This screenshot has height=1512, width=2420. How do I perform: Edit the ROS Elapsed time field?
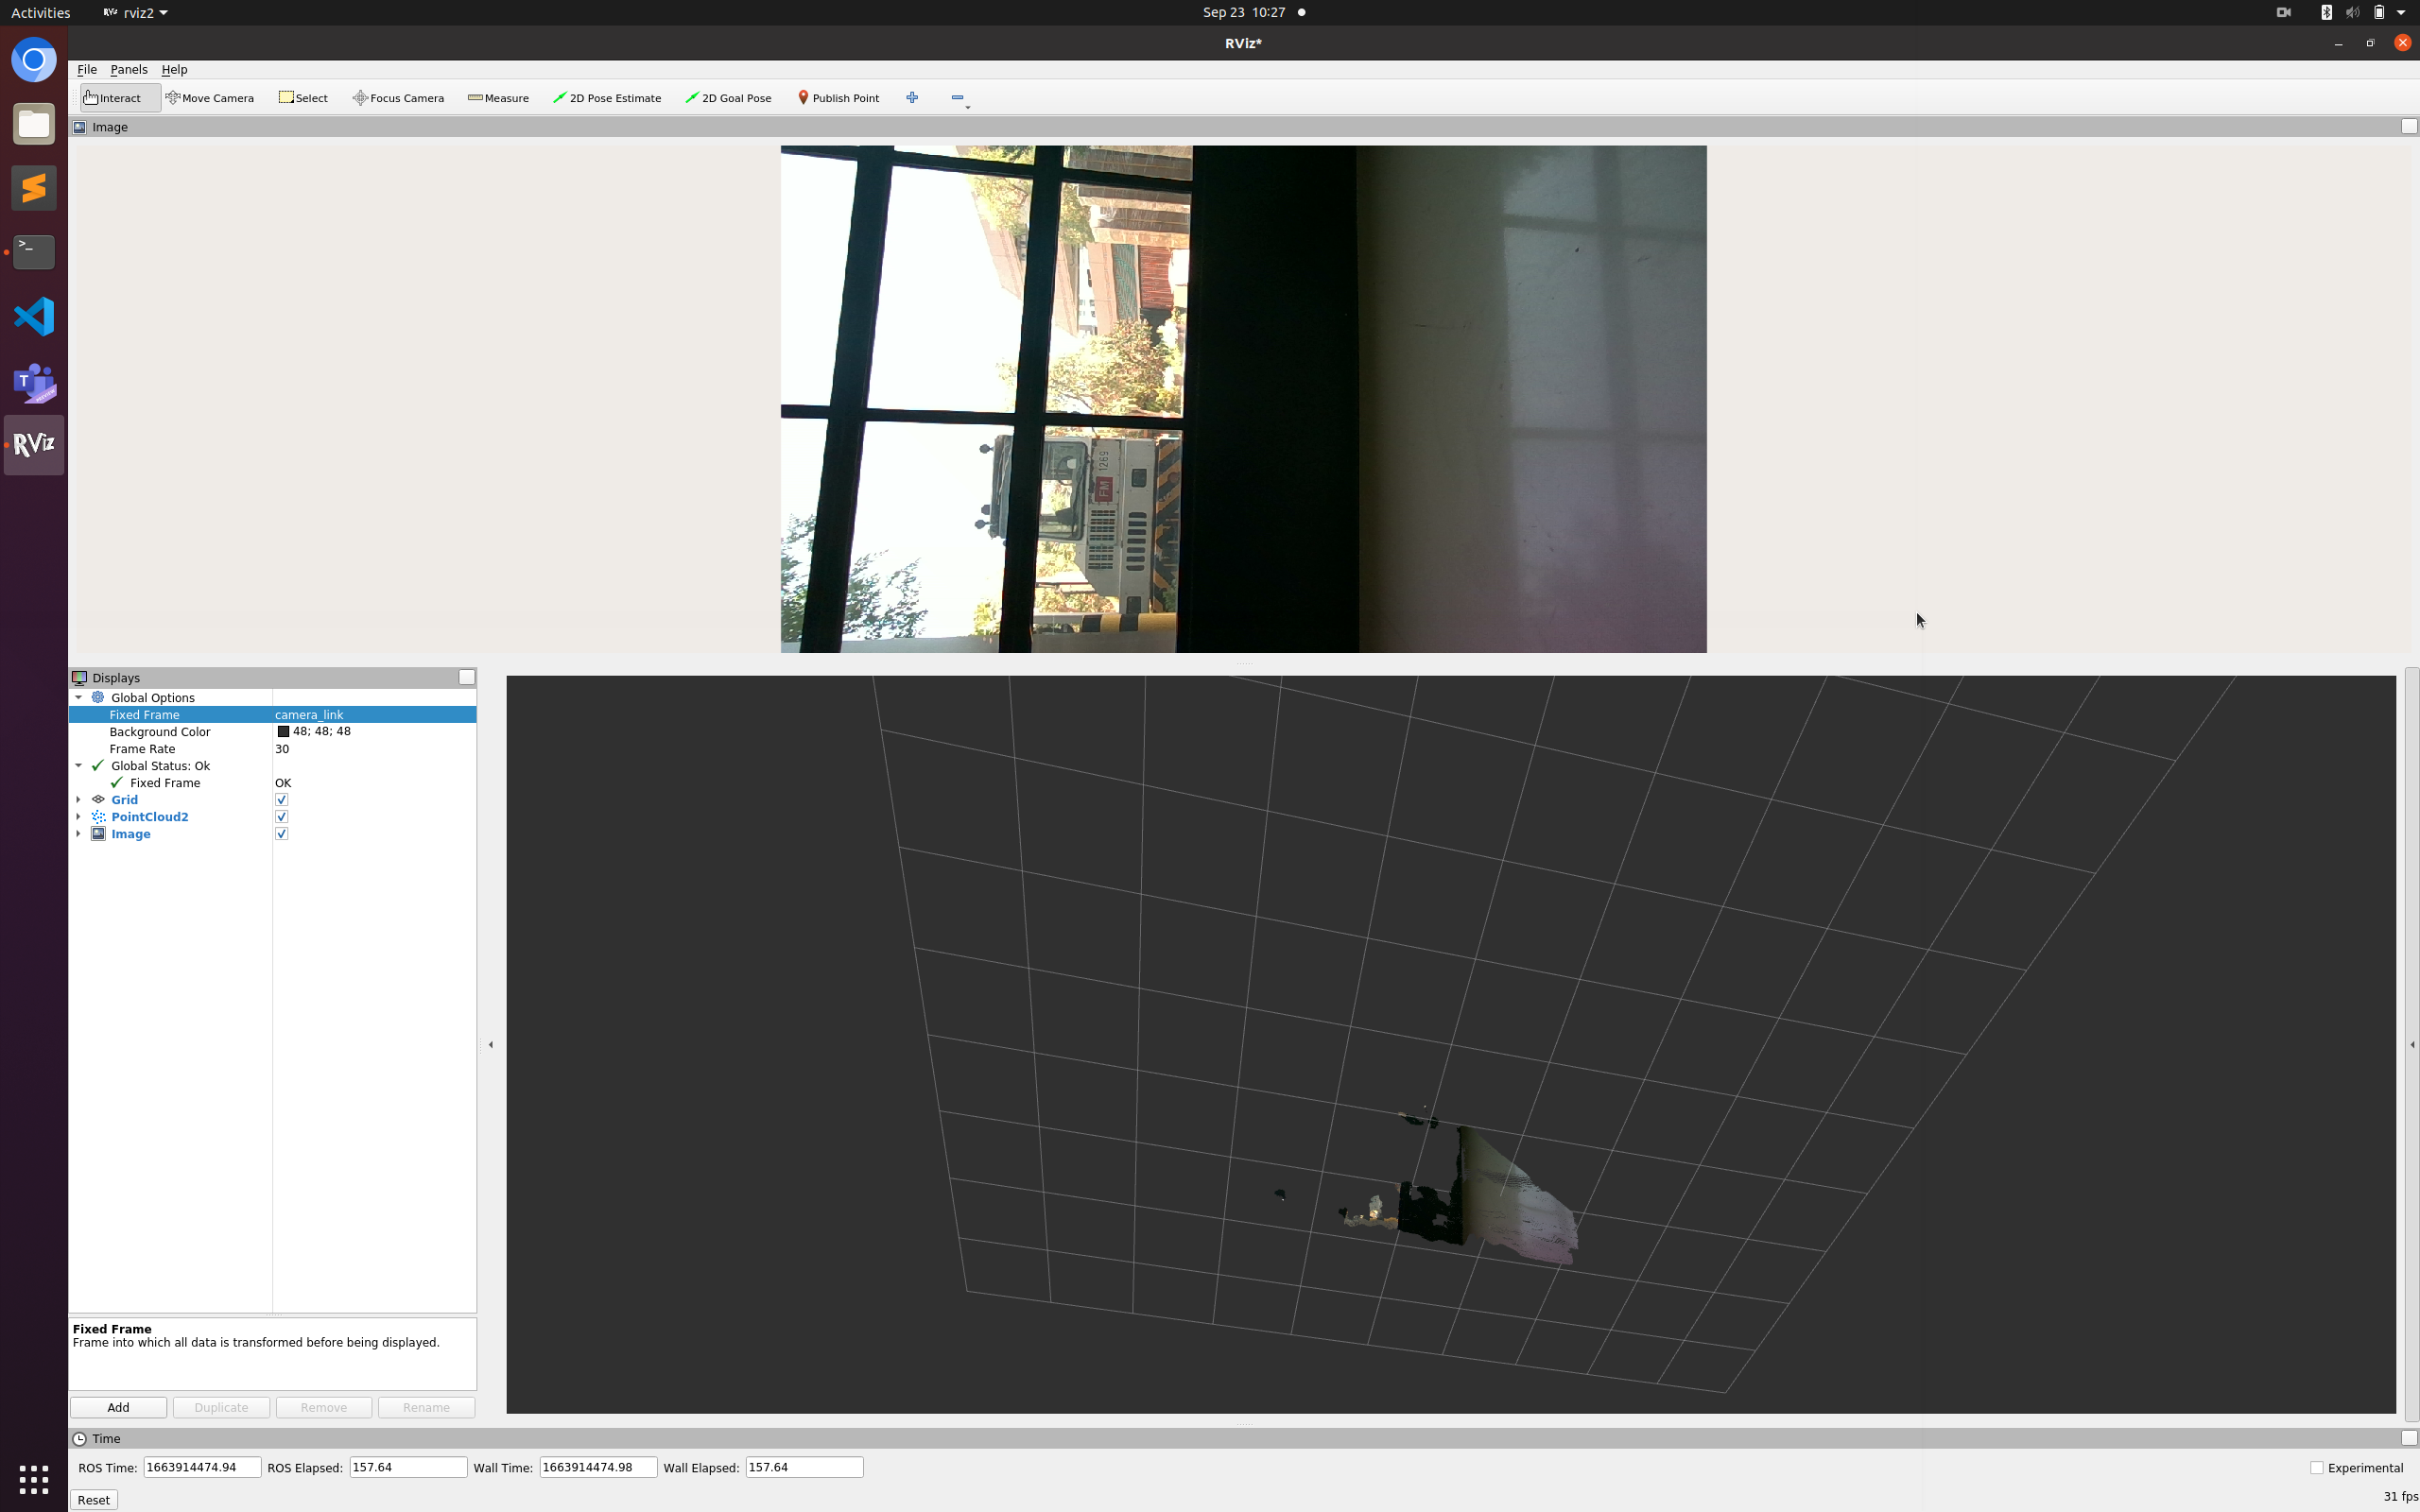coord(407,1467)
